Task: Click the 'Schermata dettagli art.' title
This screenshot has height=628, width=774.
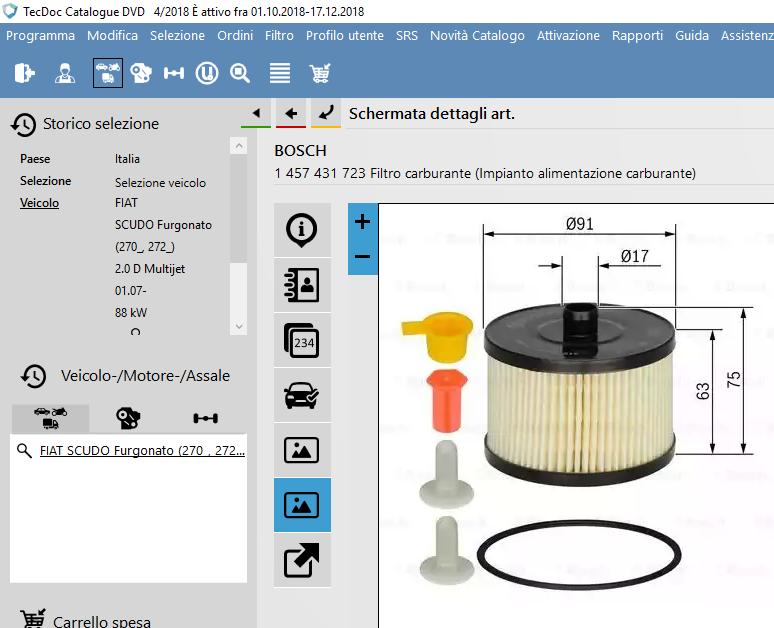Action: tap(431, 114)
